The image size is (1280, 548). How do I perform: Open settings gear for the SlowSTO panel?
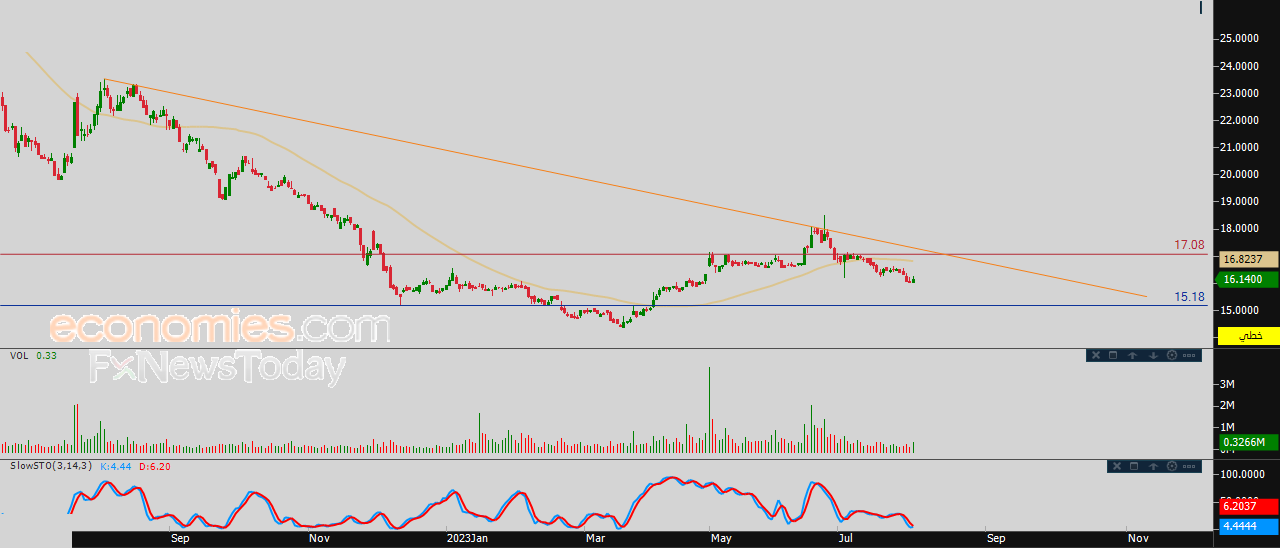click(1172, 466)
